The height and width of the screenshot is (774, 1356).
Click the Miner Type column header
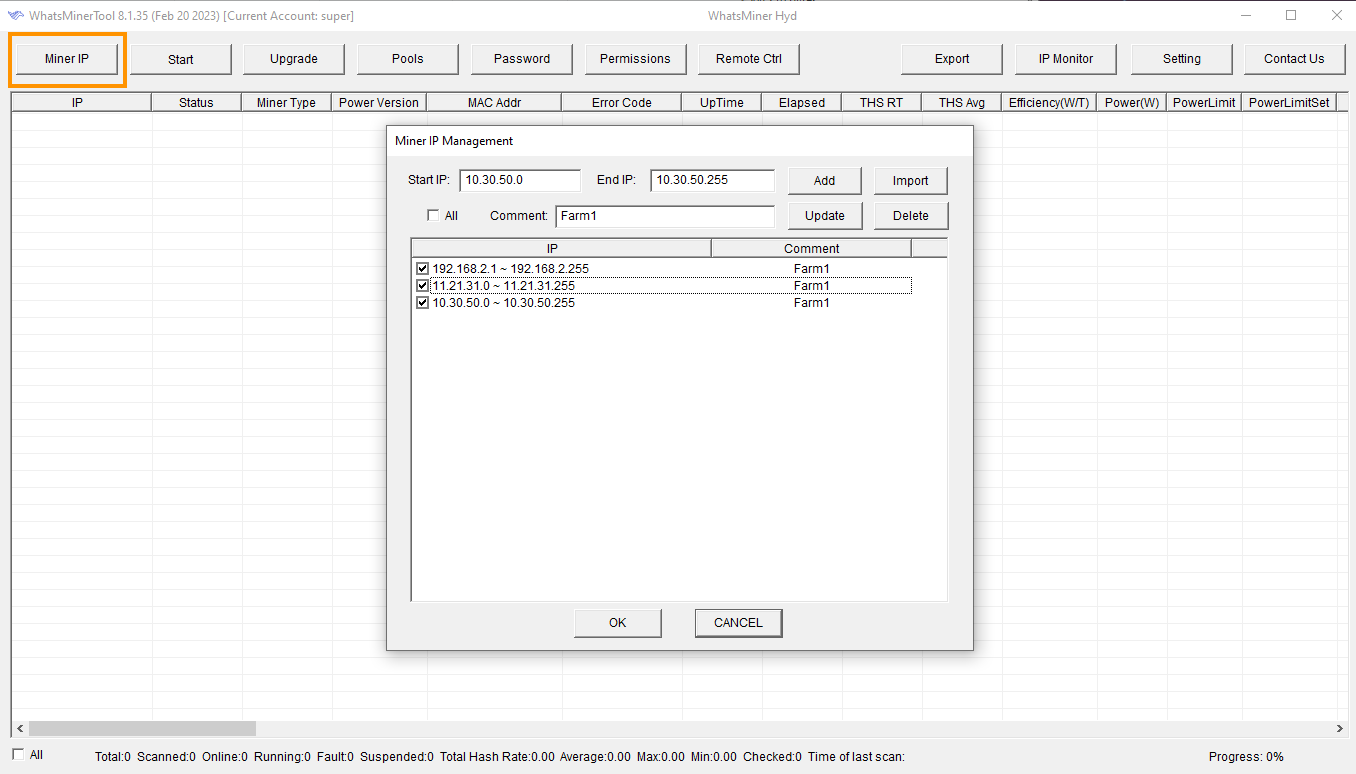coord(287,102)
